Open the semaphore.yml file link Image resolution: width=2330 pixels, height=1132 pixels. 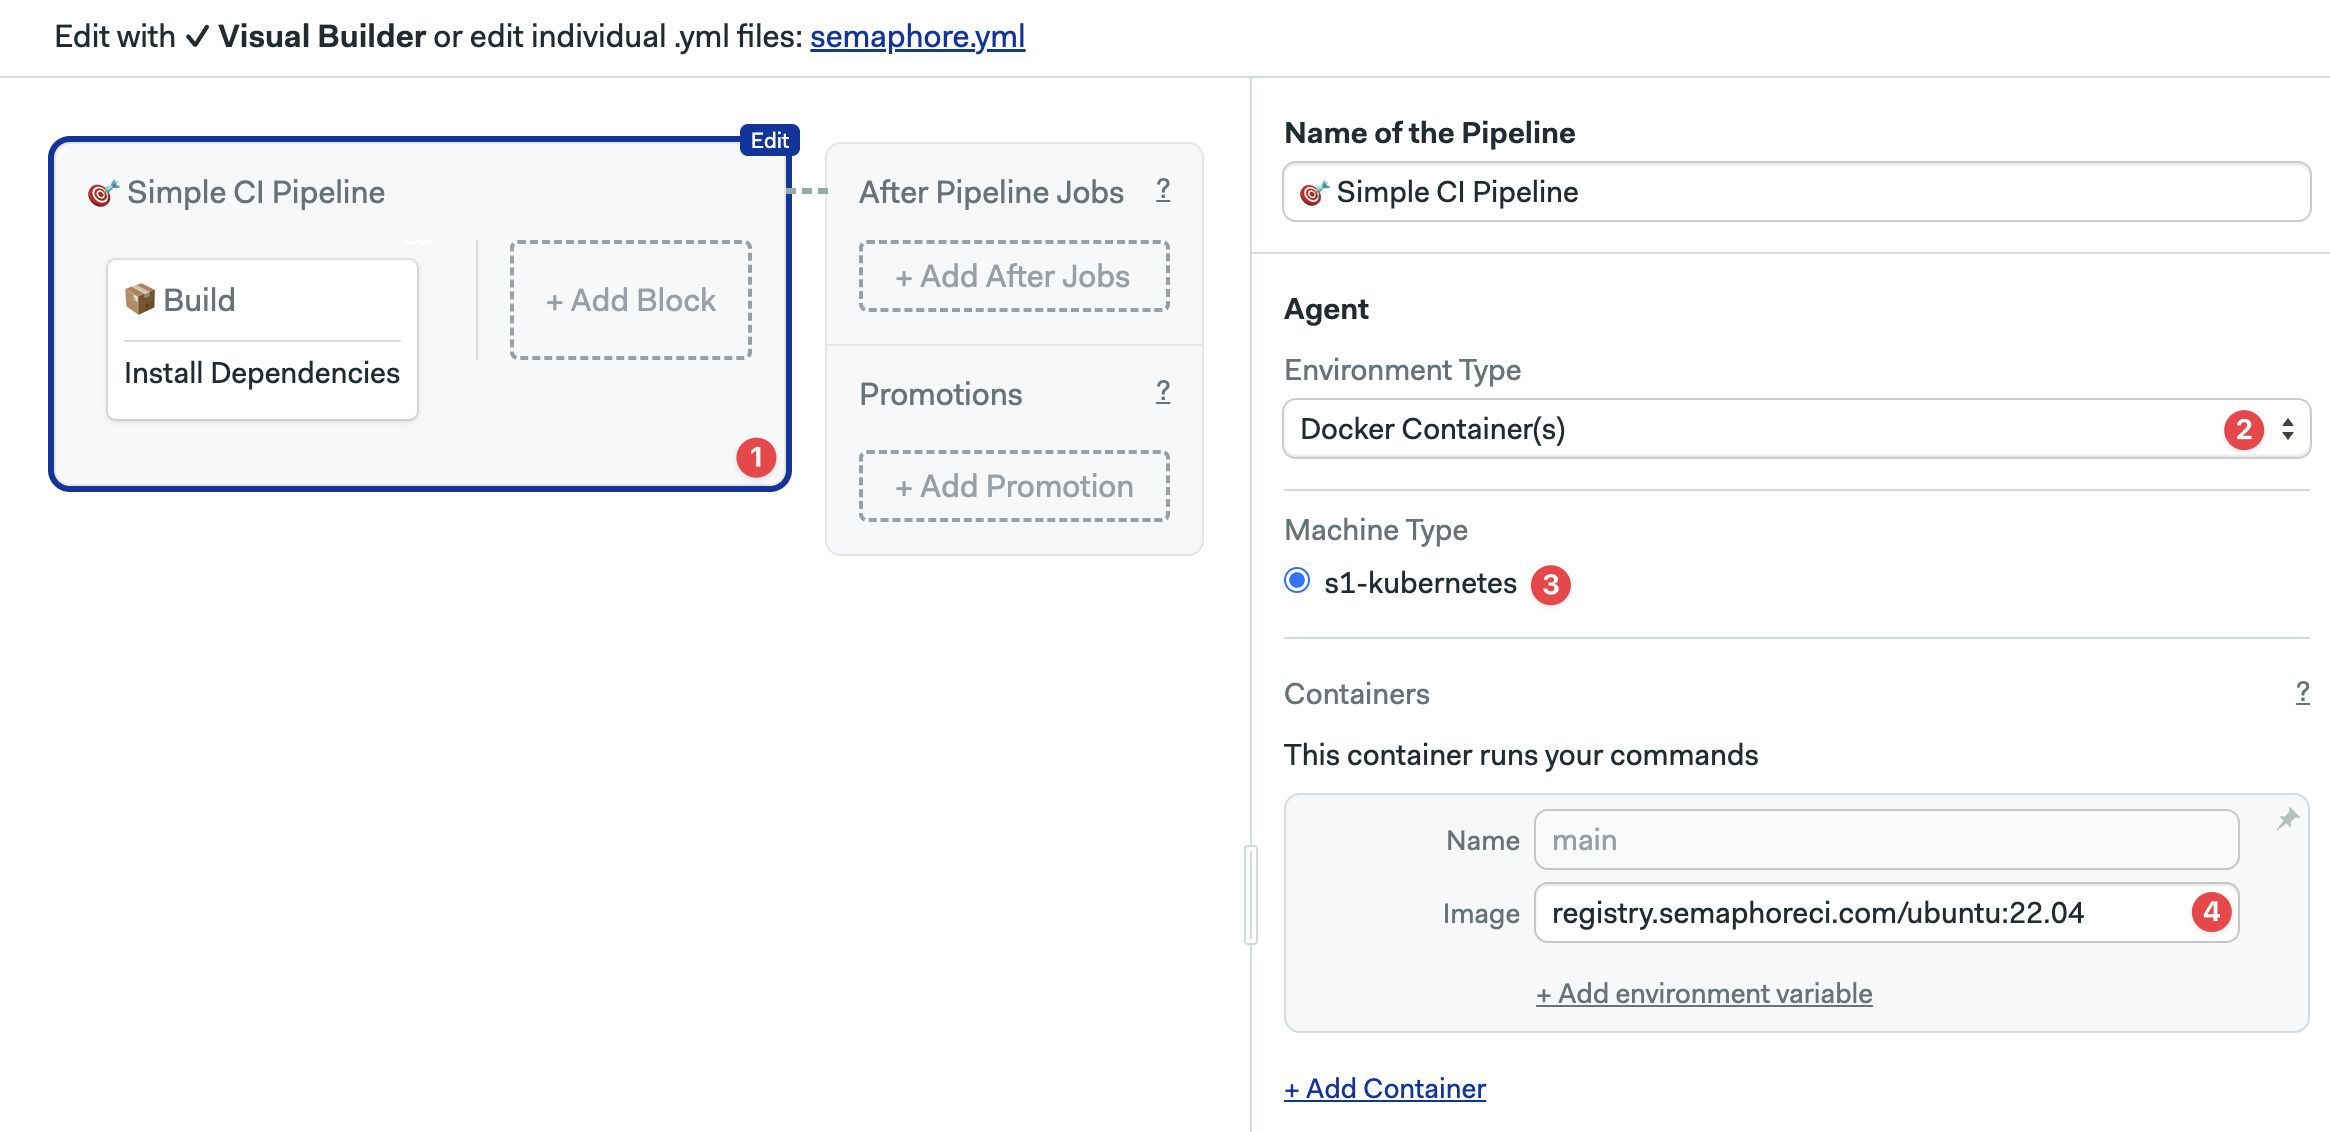[x=917, y=36]
